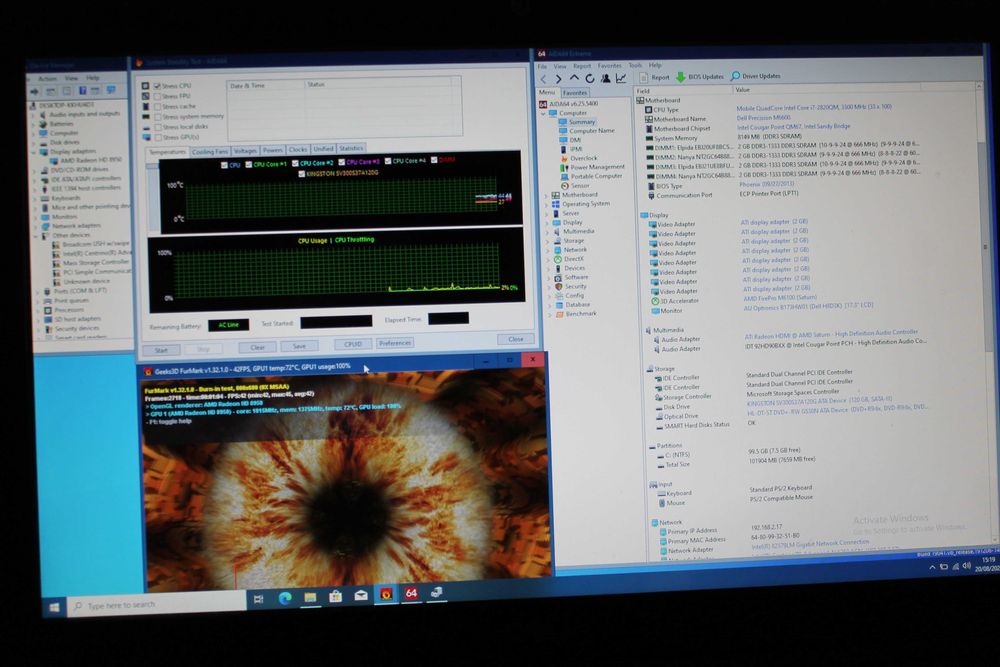The width and height of the screenshot is (1000, 667).
Task: Open the AIDA64 graph toolbar icon
Action: pyautogui.click(x=621, y=78)
